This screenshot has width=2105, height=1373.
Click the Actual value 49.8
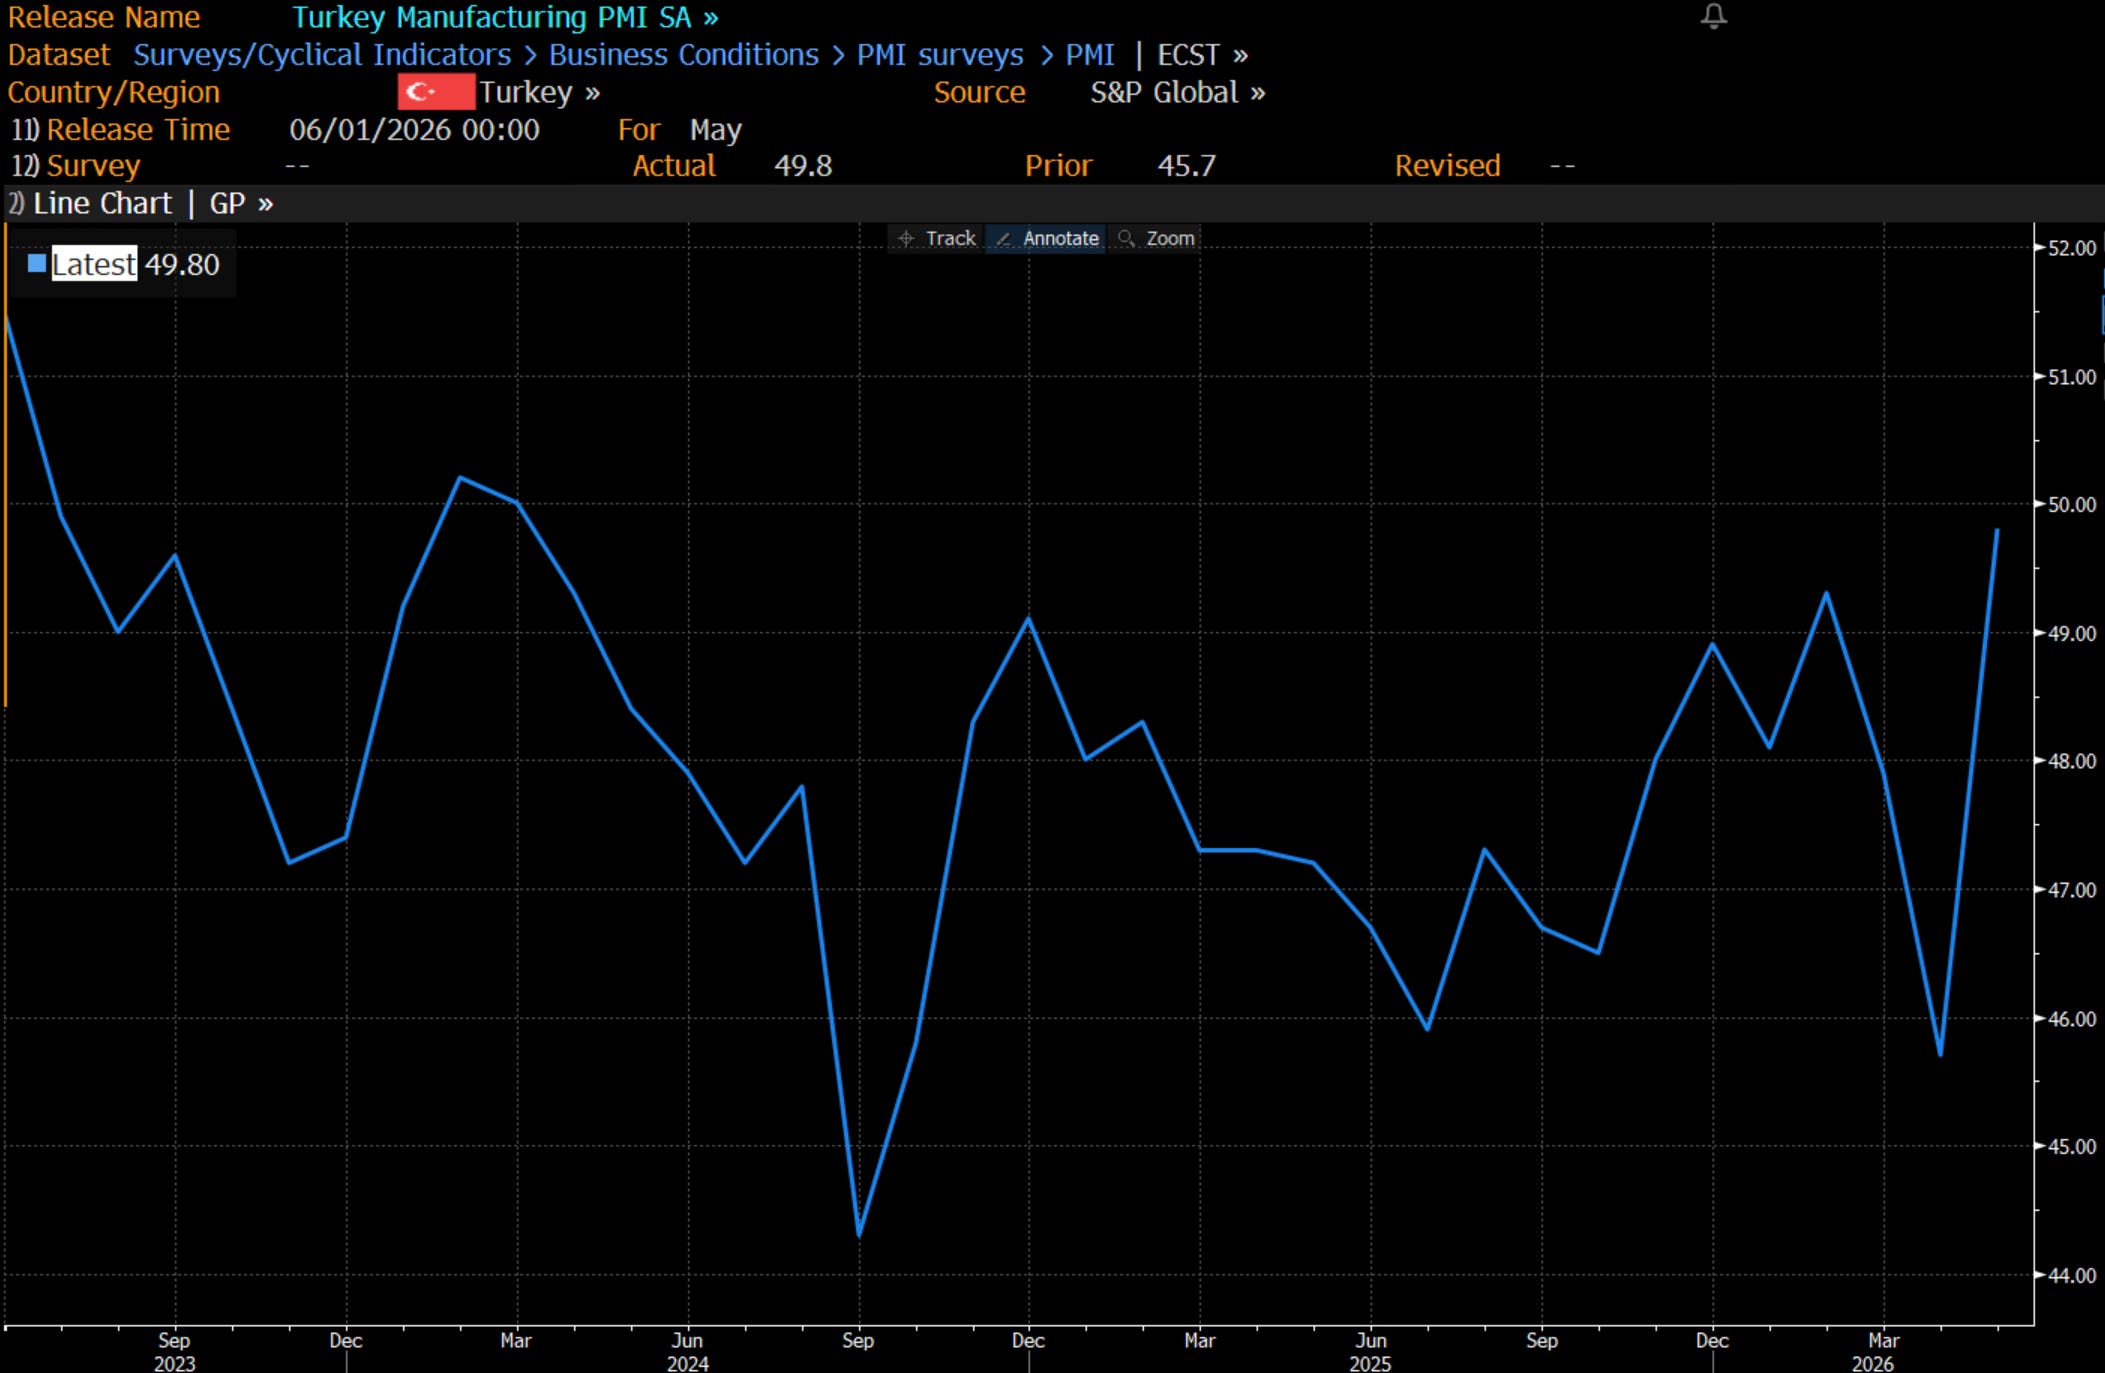tap(803, 166)
